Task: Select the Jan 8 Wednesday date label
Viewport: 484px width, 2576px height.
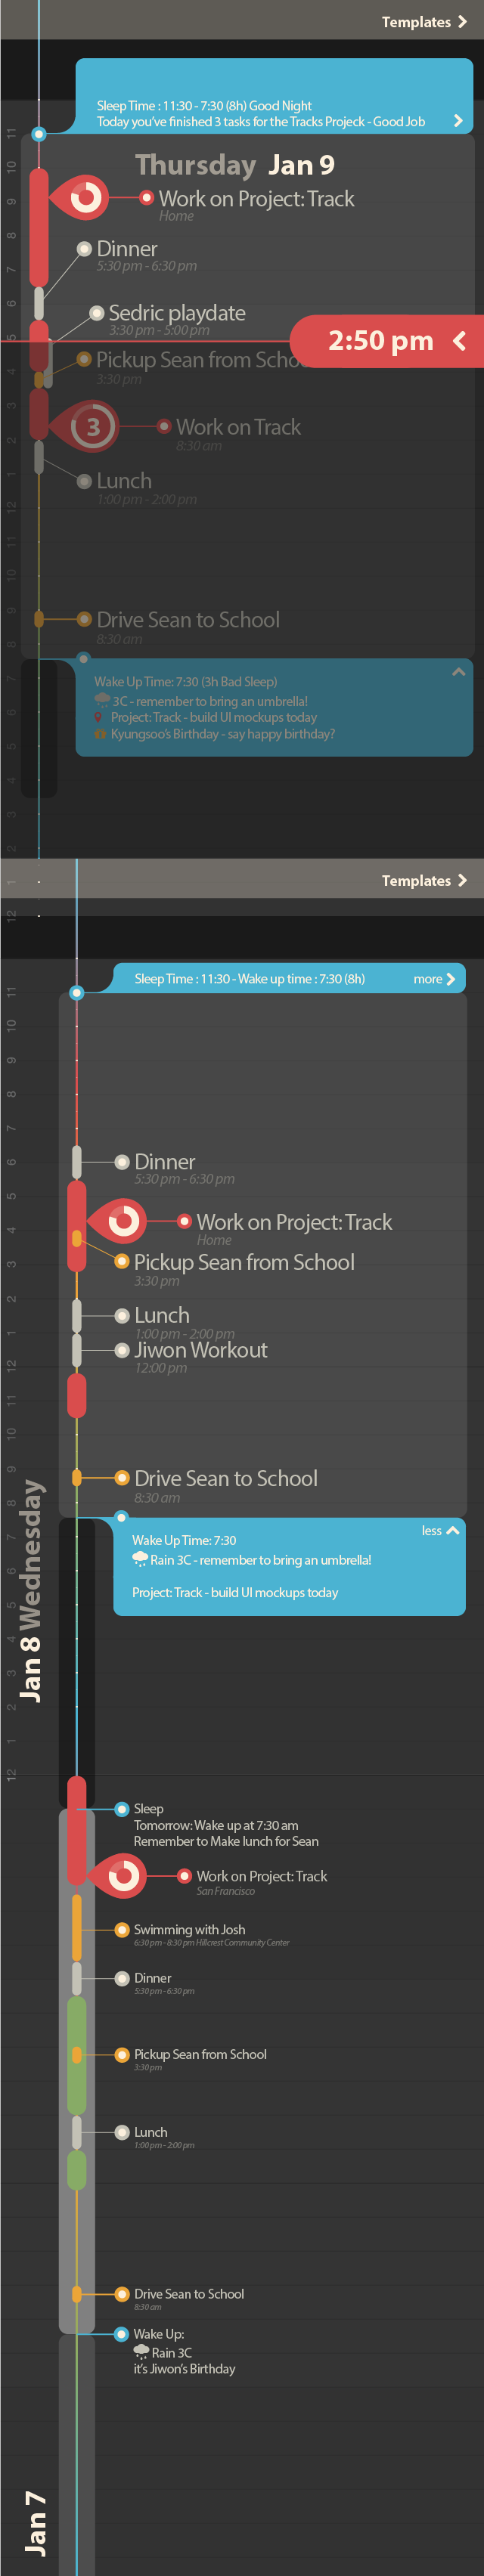Action: pyautogui.click(x=31, y=1590)
